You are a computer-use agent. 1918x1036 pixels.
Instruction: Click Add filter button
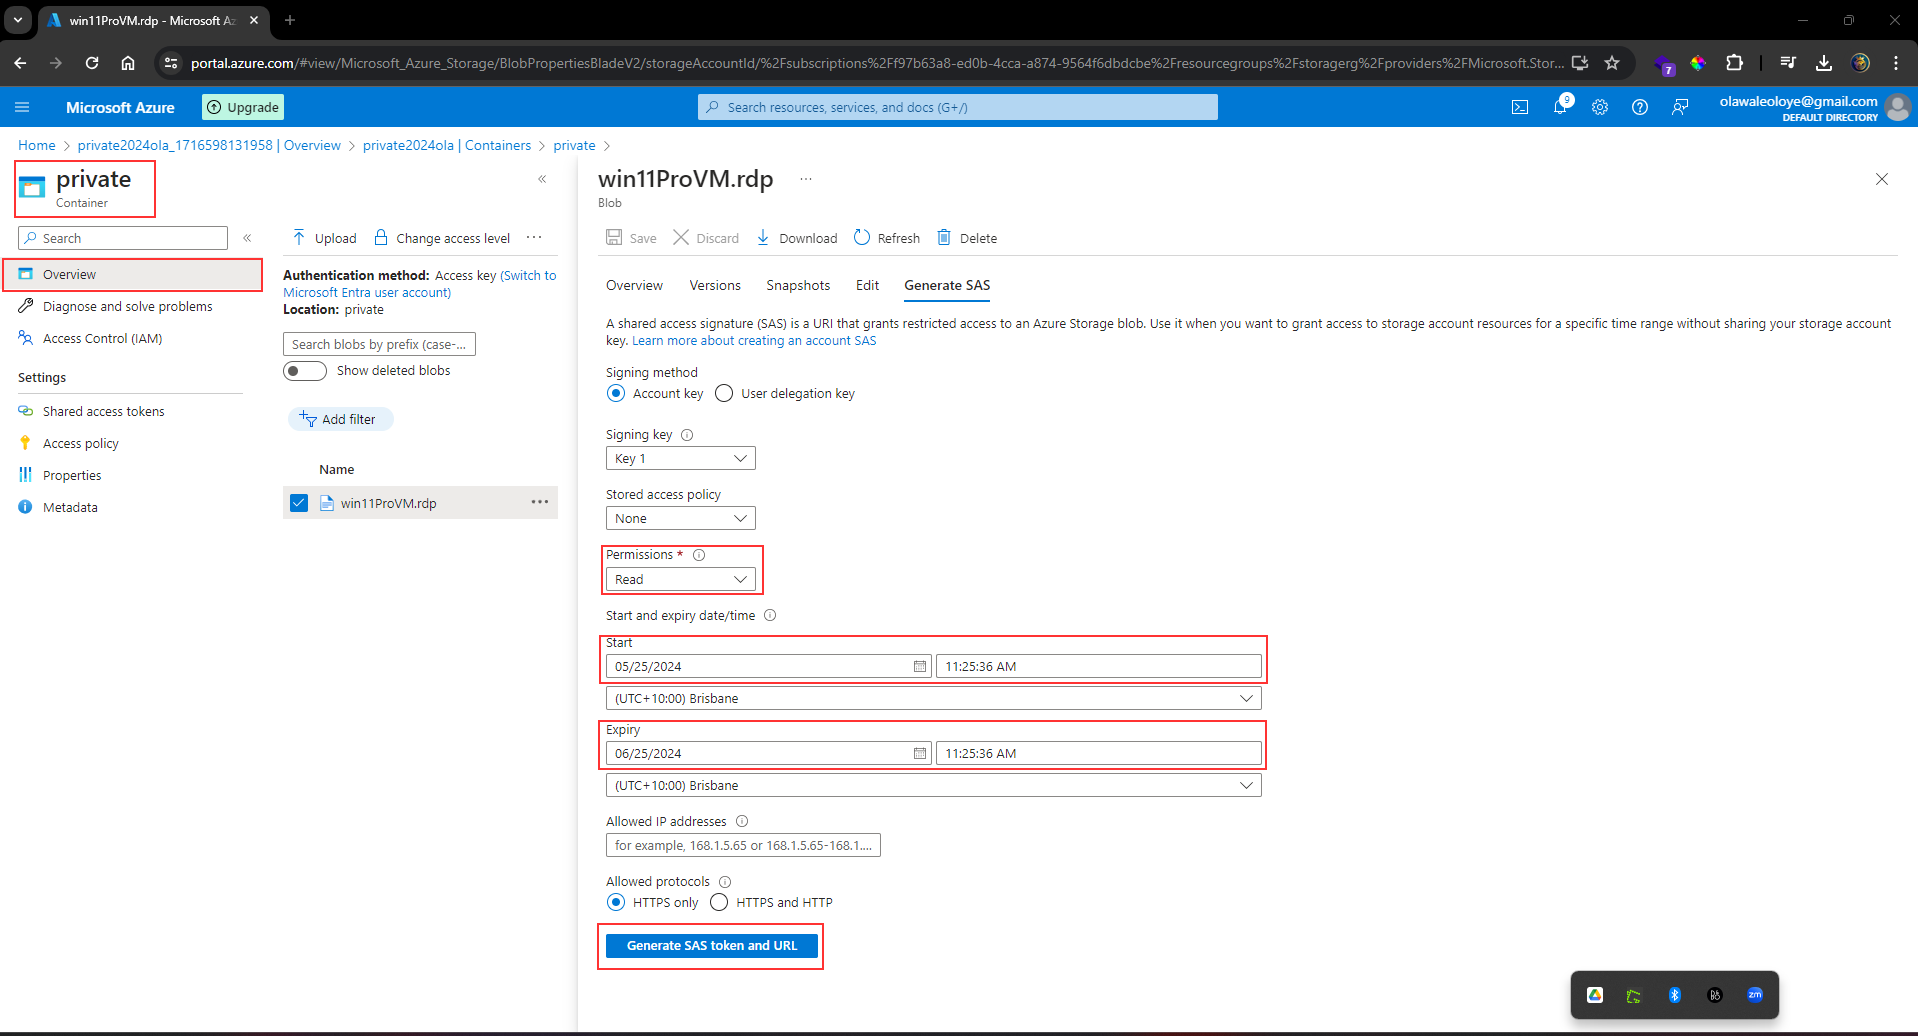point(340,419)
